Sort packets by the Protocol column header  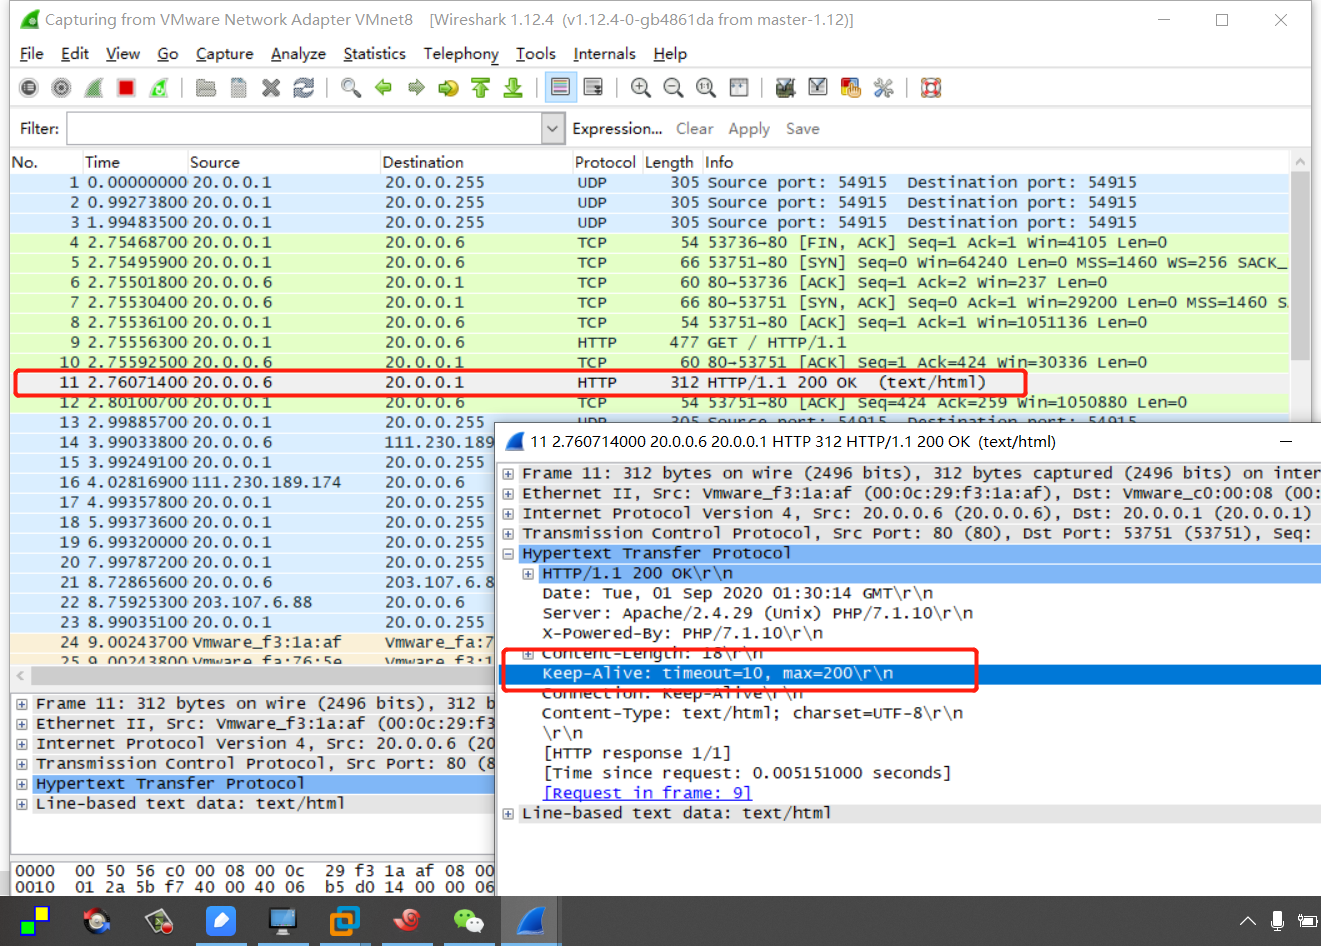click(605, 162)
